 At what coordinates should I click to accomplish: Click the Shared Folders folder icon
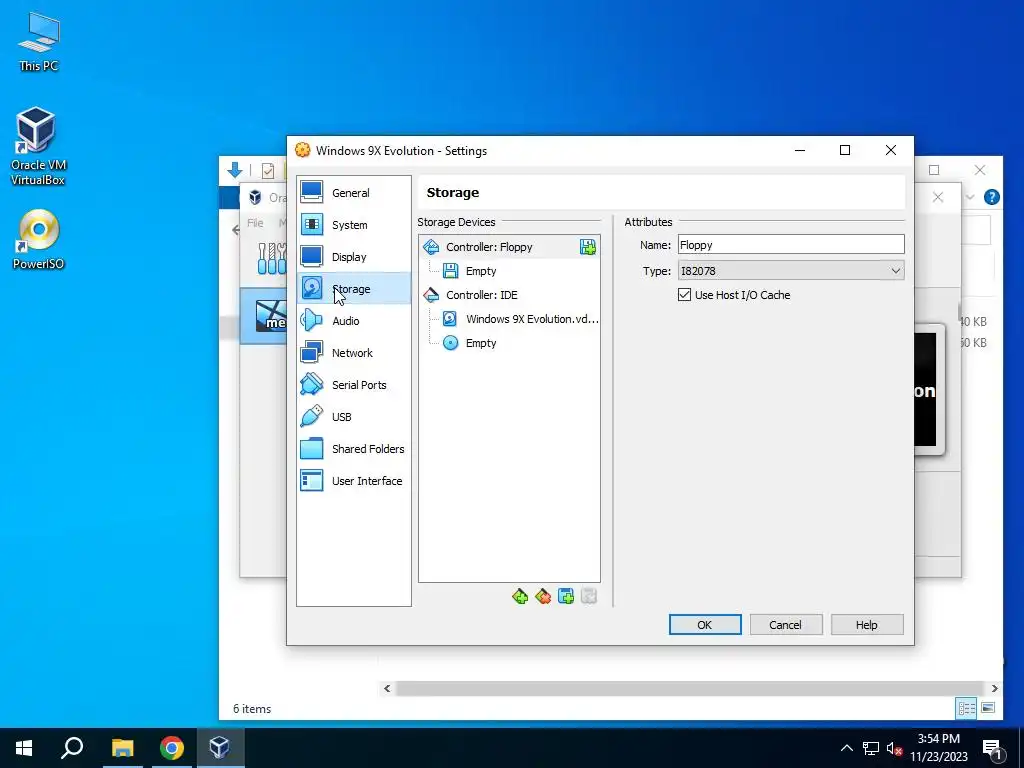pos(312,448)
